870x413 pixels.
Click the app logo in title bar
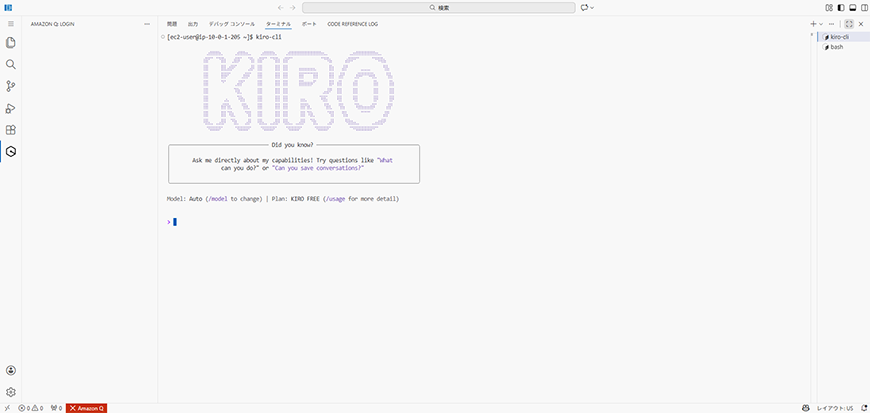tap(8, 8)
